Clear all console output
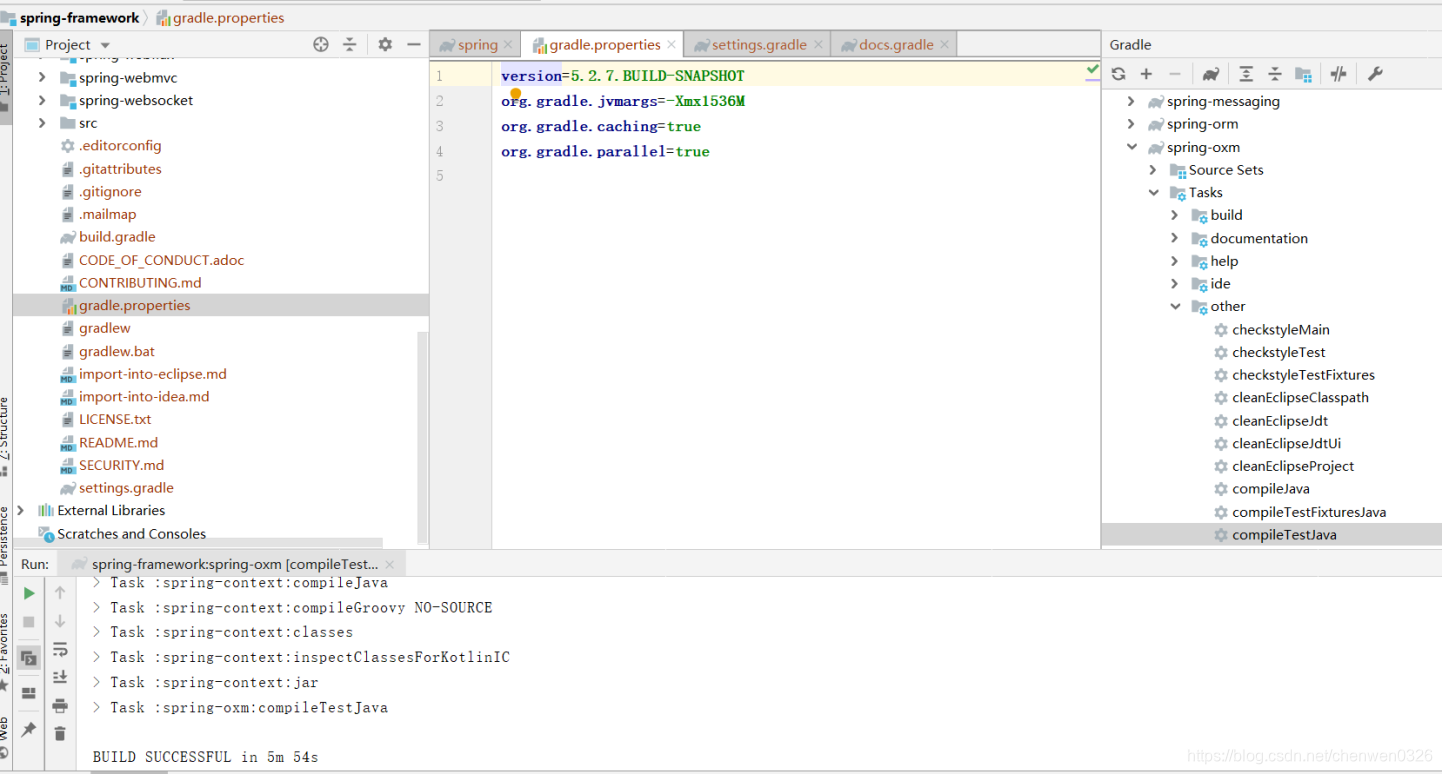The image size is (1442, 774). point(60,734)
